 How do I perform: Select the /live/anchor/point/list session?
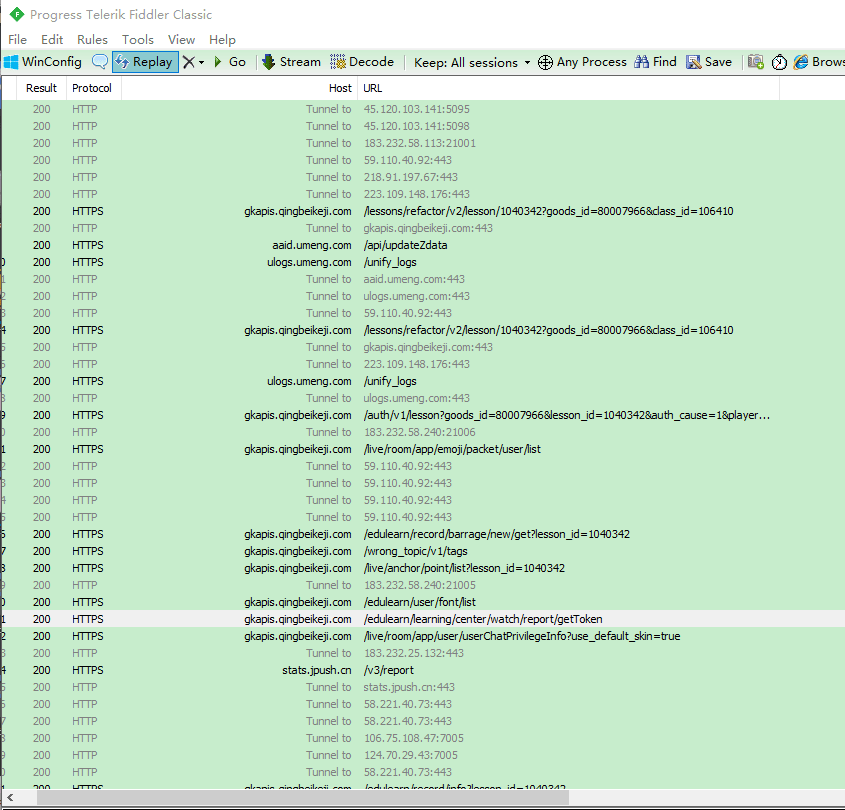(x=424, y=569)
